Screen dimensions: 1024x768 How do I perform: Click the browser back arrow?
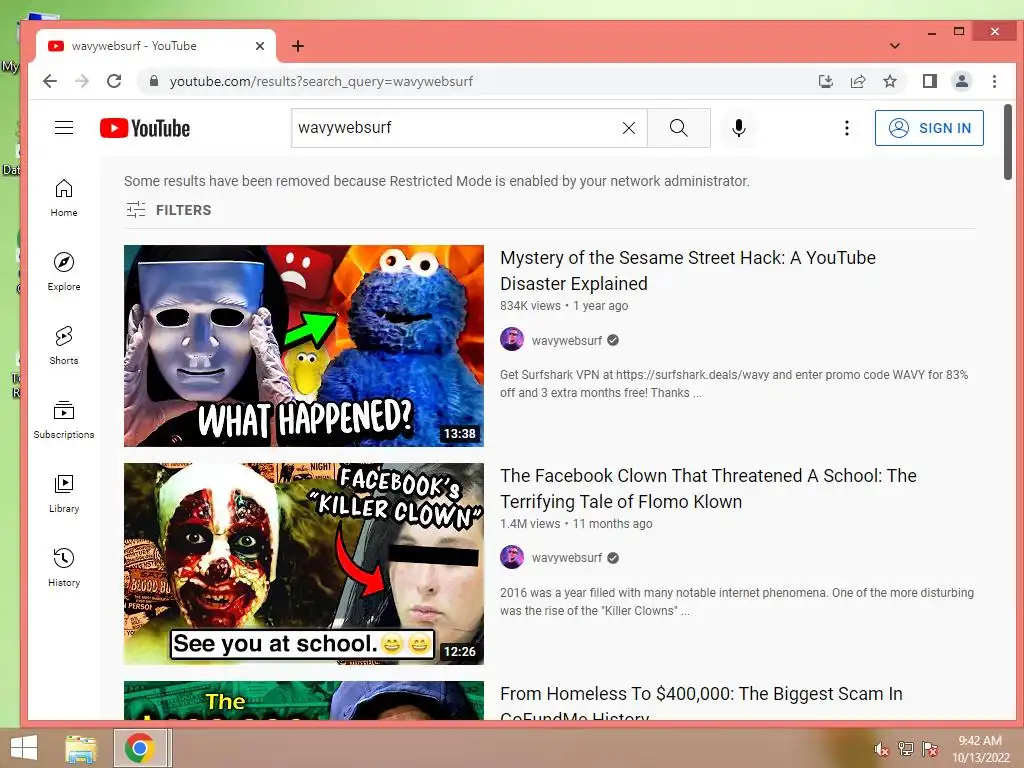point(50,81)
